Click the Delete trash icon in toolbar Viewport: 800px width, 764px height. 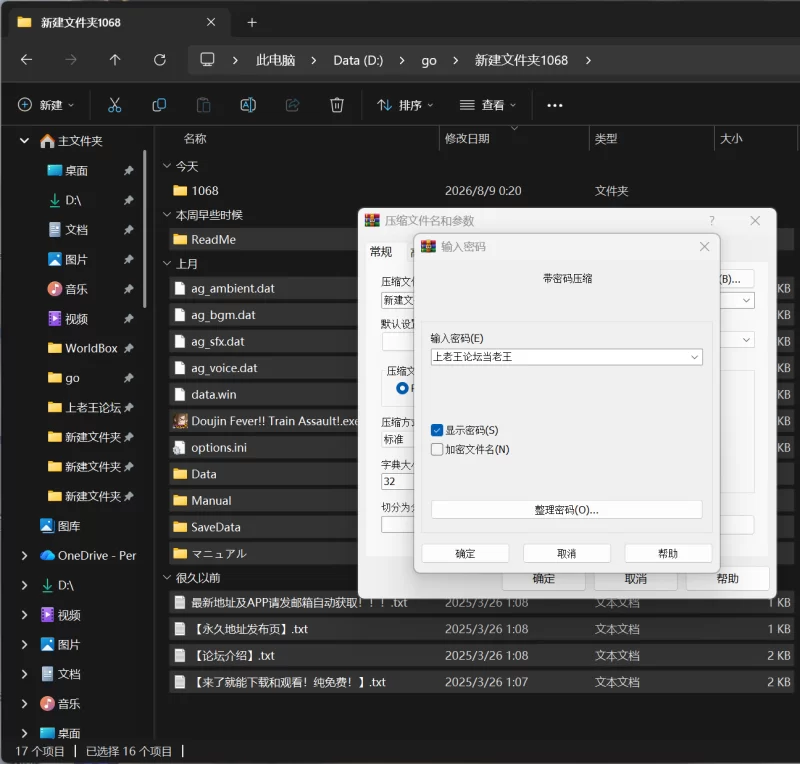pyautogui.click(x=337, y=105)
